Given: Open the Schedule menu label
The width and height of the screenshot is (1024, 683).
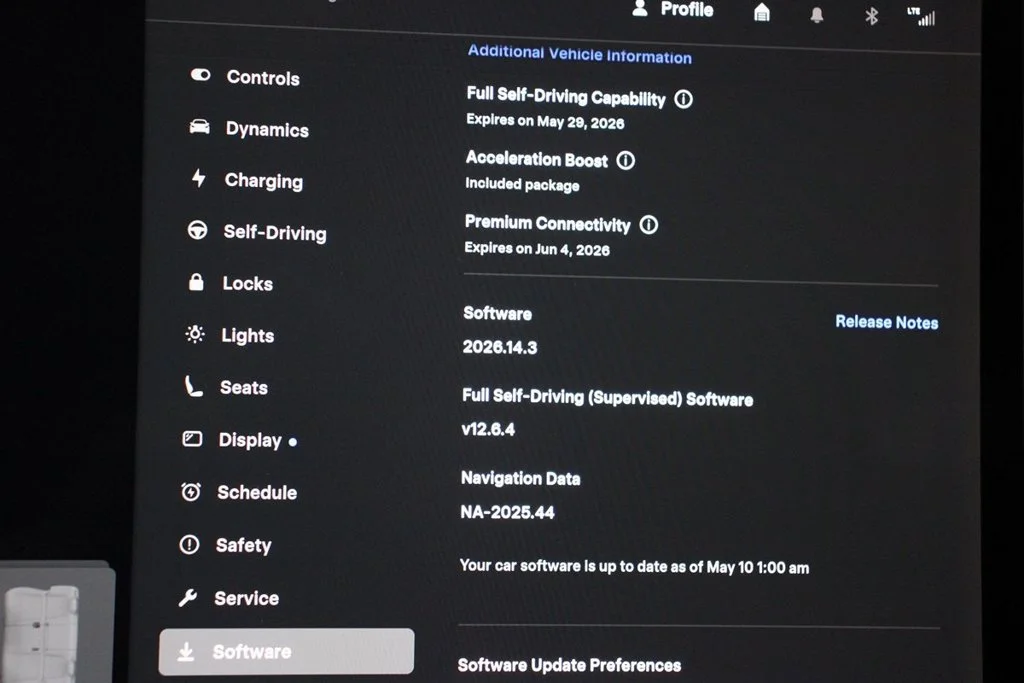Looking at the screenshot, I should click(257, 492).
